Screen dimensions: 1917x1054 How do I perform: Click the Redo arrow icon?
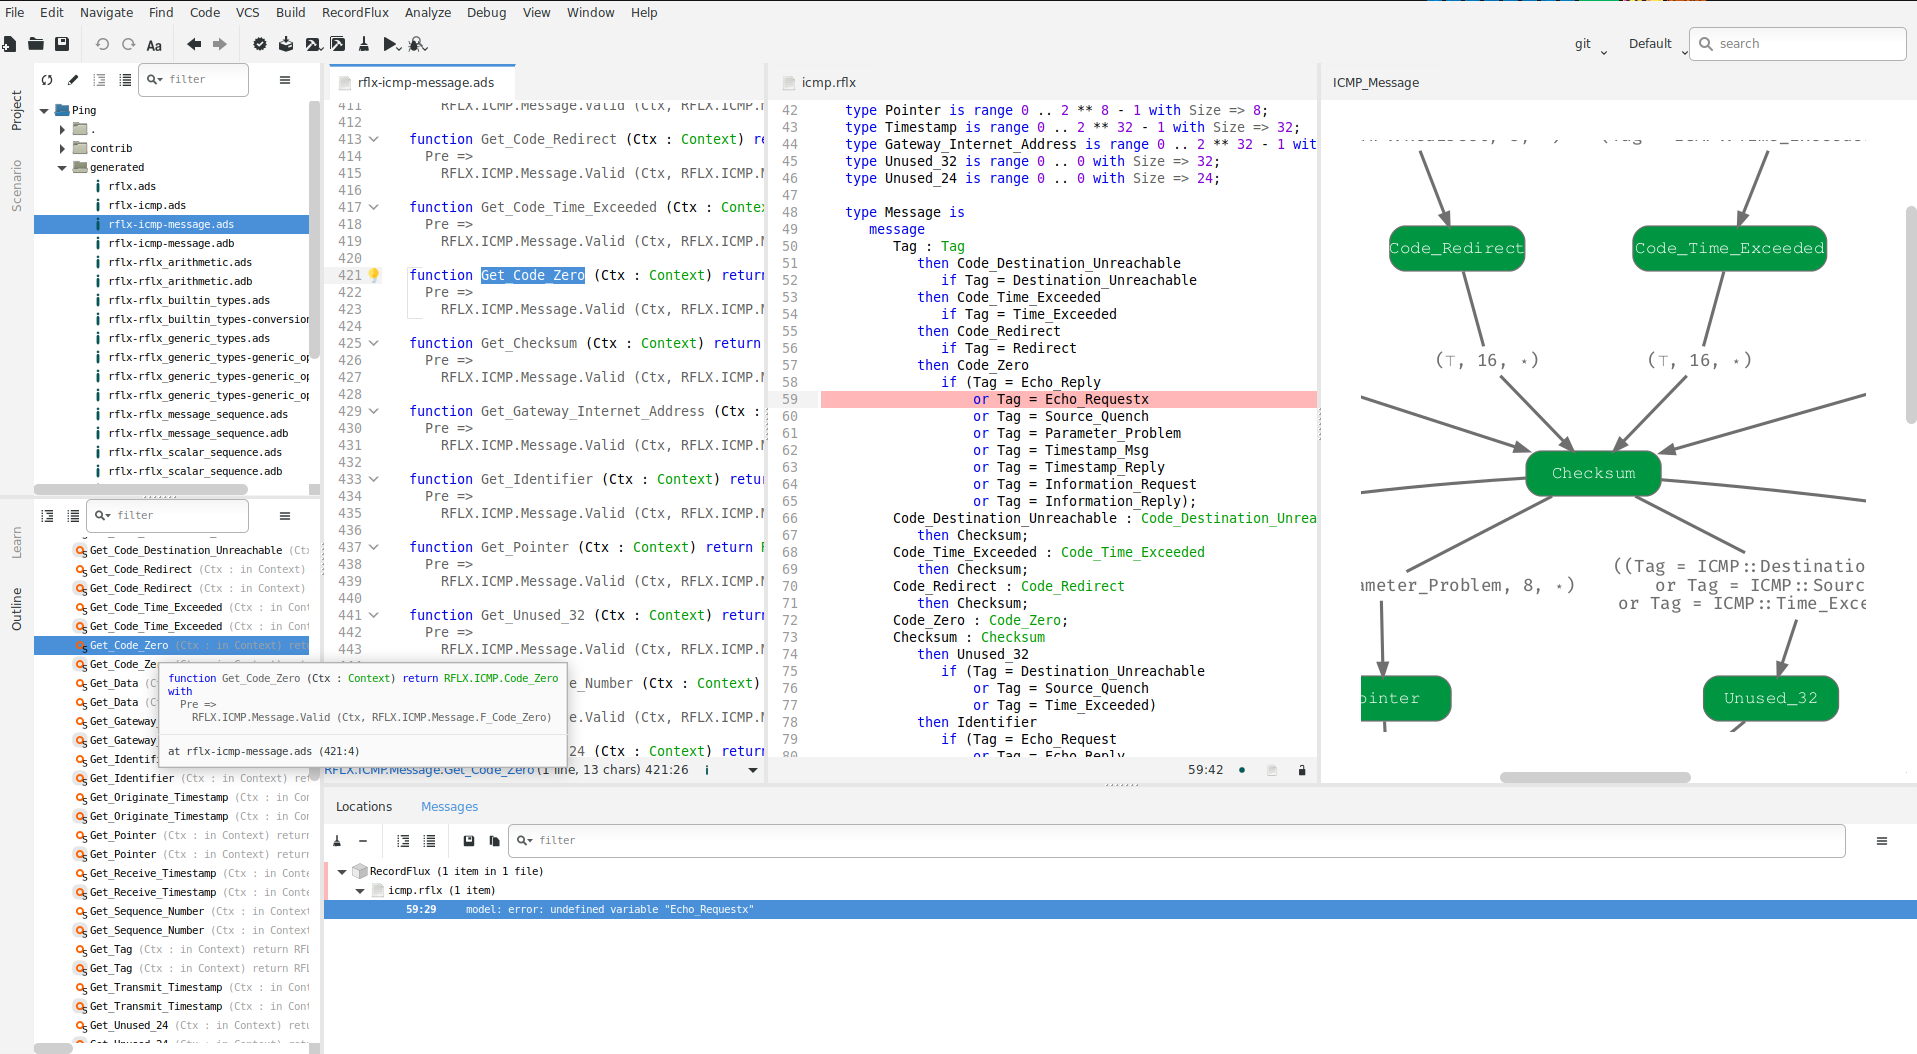(128, 44)
